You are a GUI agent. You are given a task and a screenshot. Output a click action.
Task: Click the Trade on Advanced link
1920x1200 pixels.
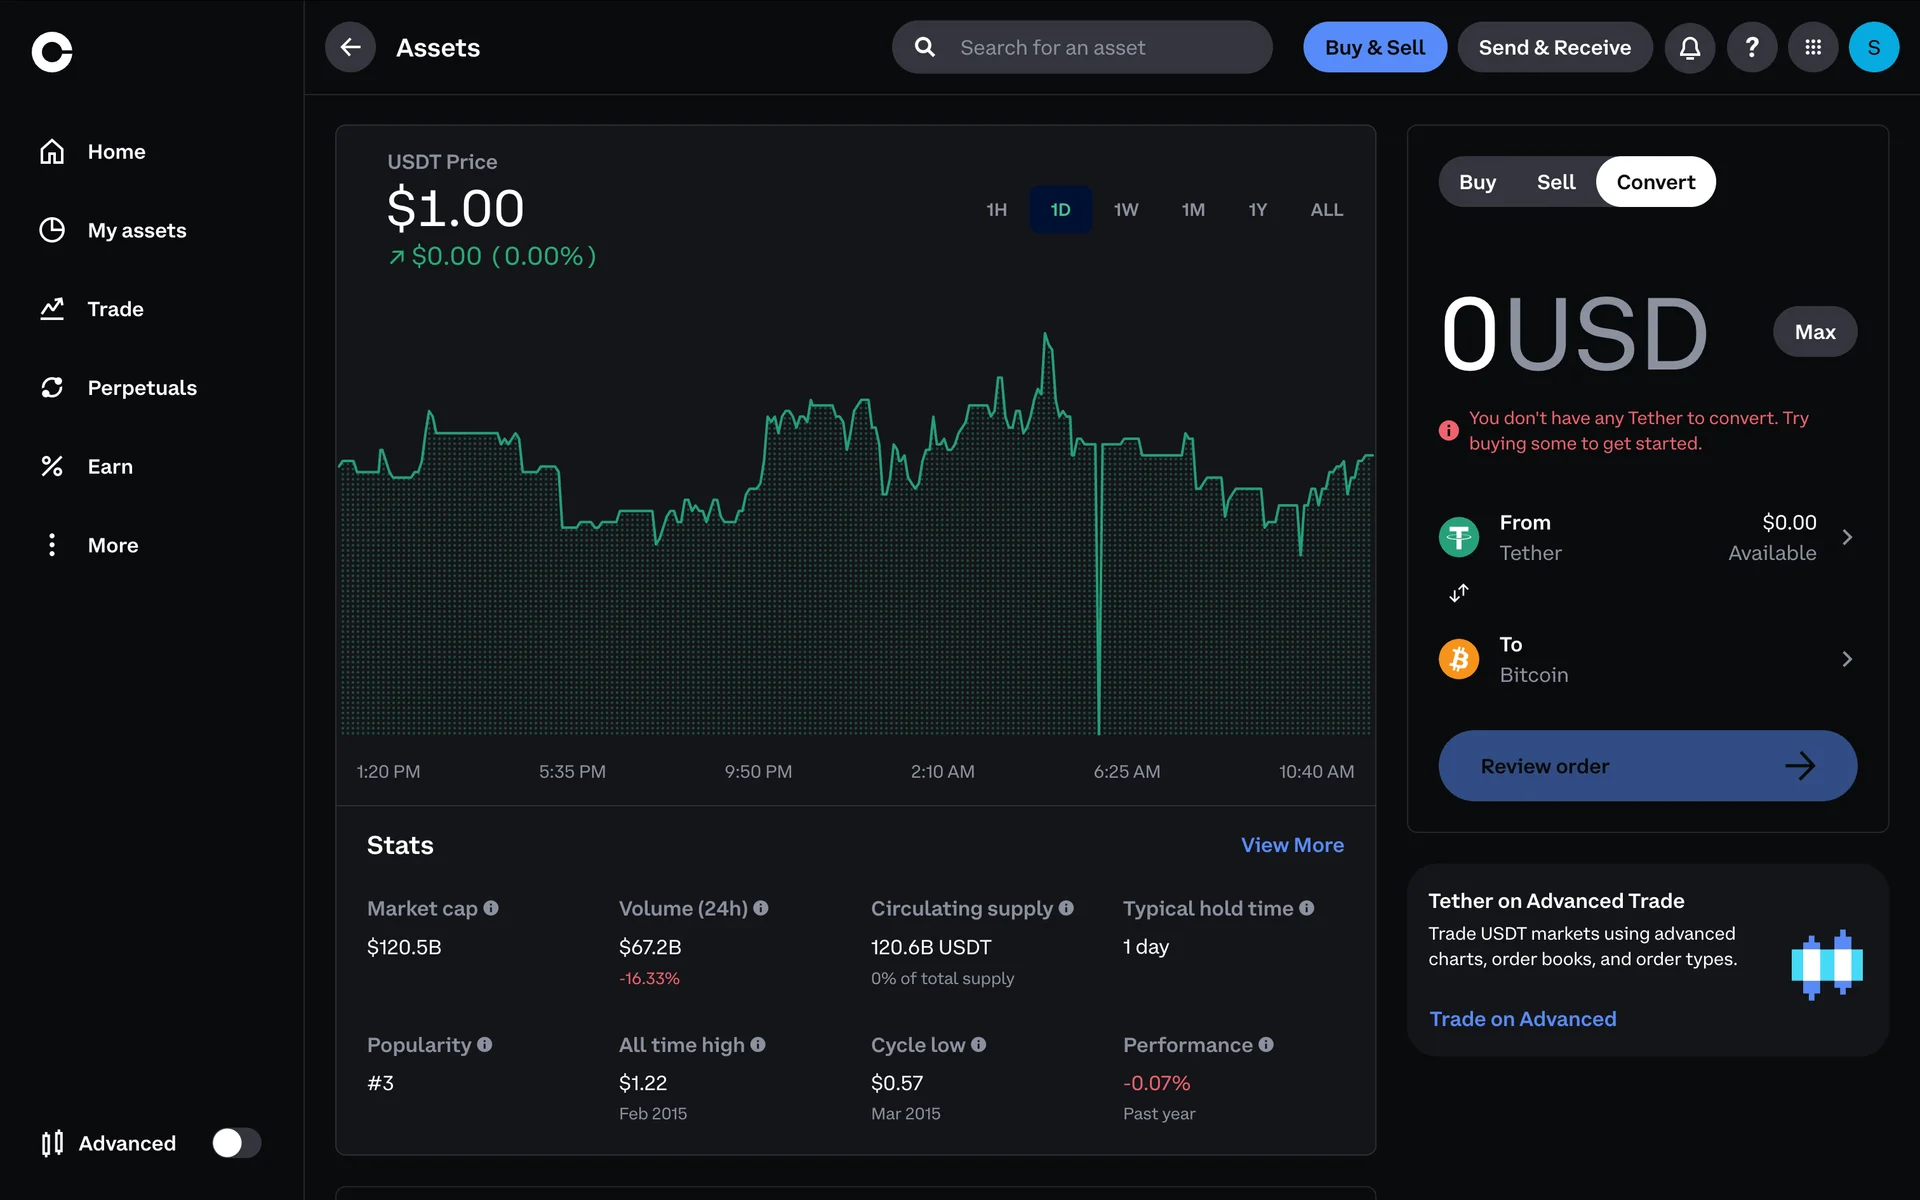(1522, 1019)
